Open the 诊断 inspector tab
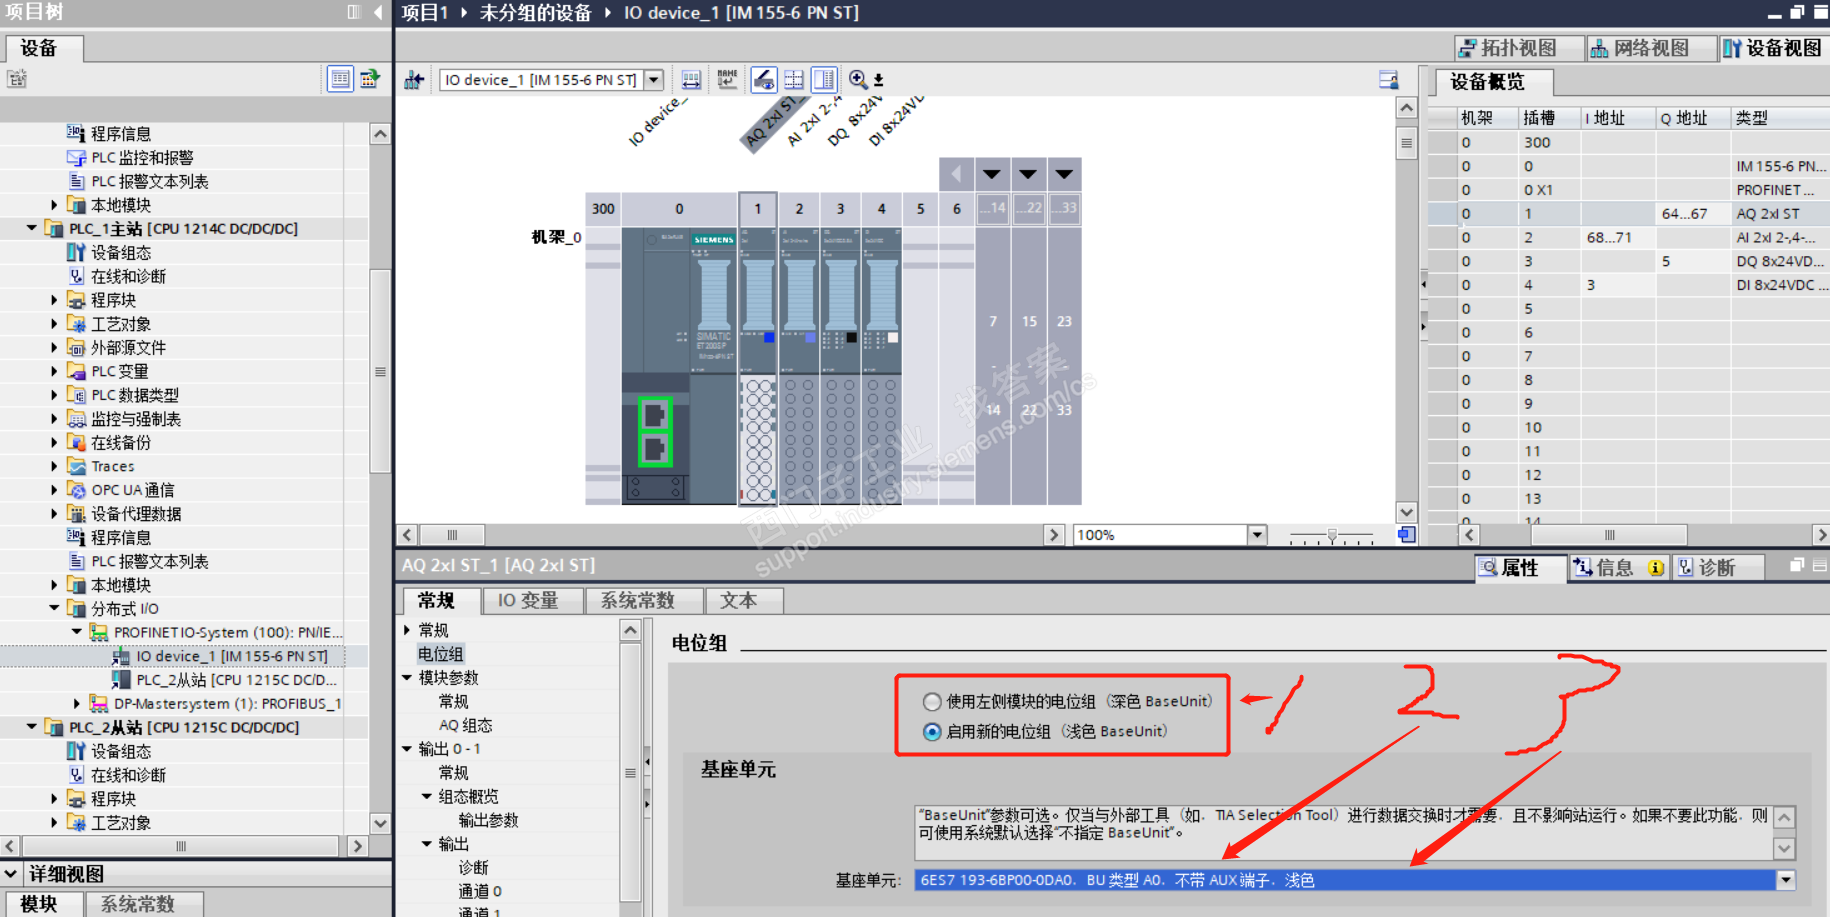 pos(1718,568)
